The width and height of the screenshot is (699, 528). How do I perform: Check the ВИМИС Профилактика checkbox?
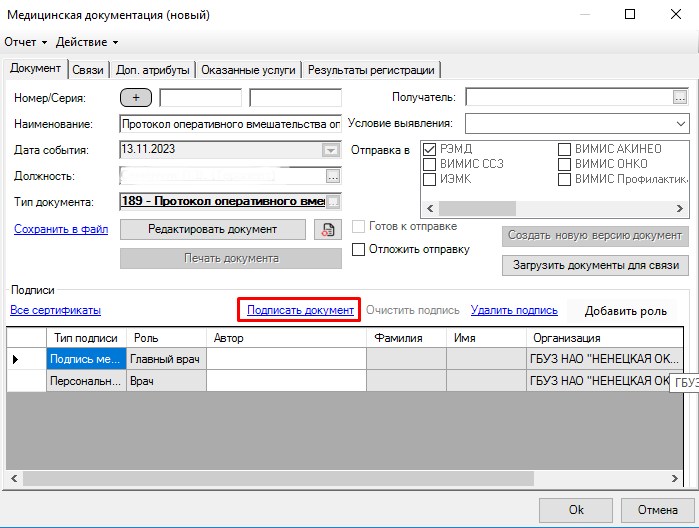[564, 179]
